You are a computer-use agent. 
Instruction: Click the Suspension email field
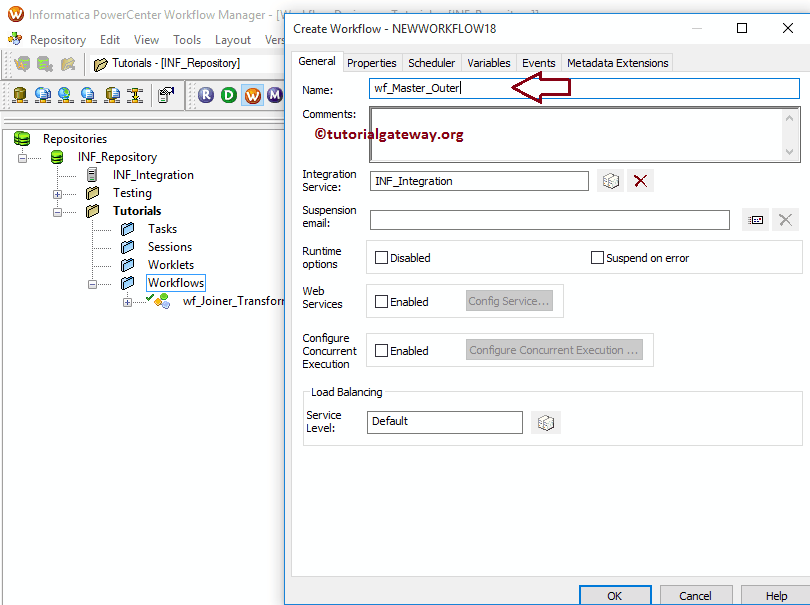click(550, 220)
